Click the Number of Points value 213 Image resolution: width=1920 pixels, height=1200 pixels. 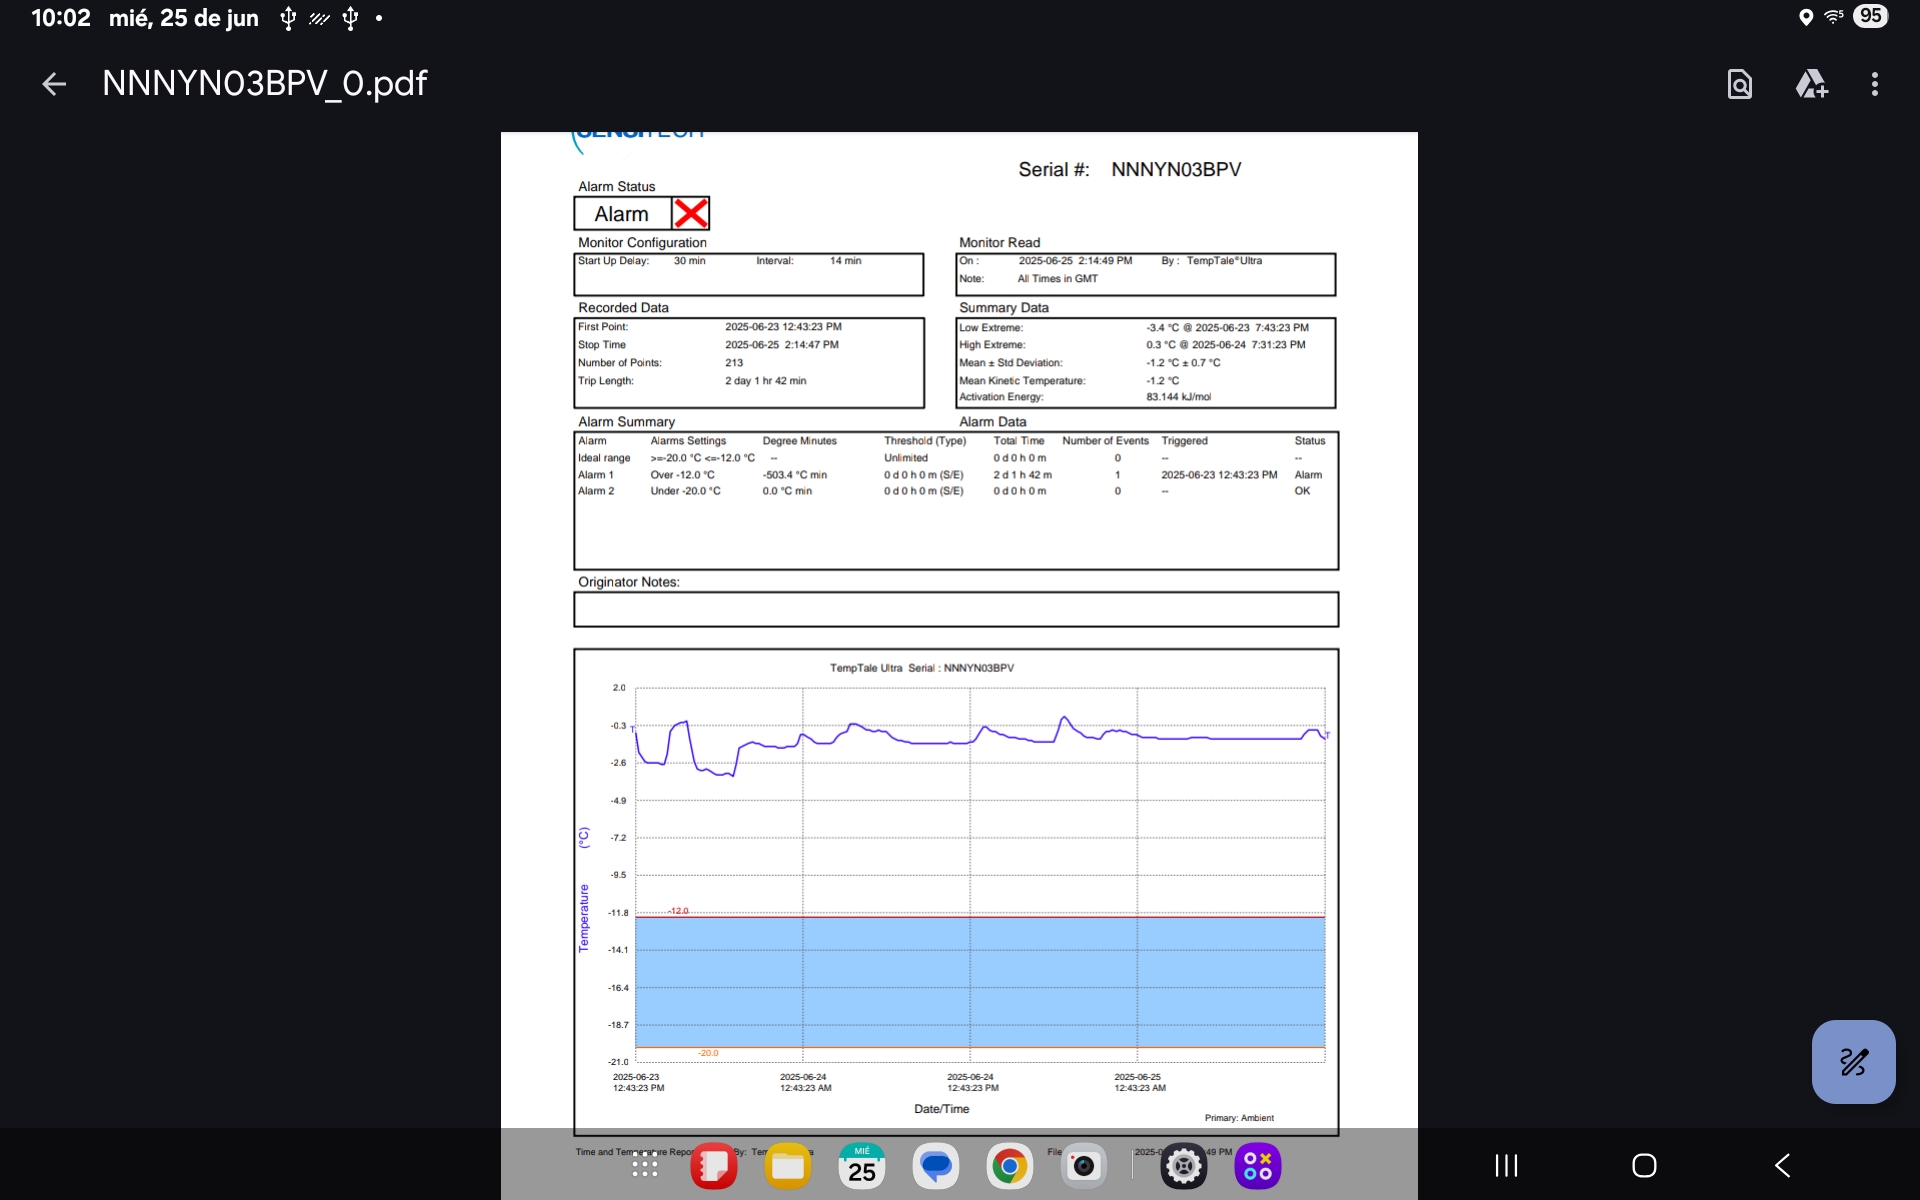[x=734, y=363]
